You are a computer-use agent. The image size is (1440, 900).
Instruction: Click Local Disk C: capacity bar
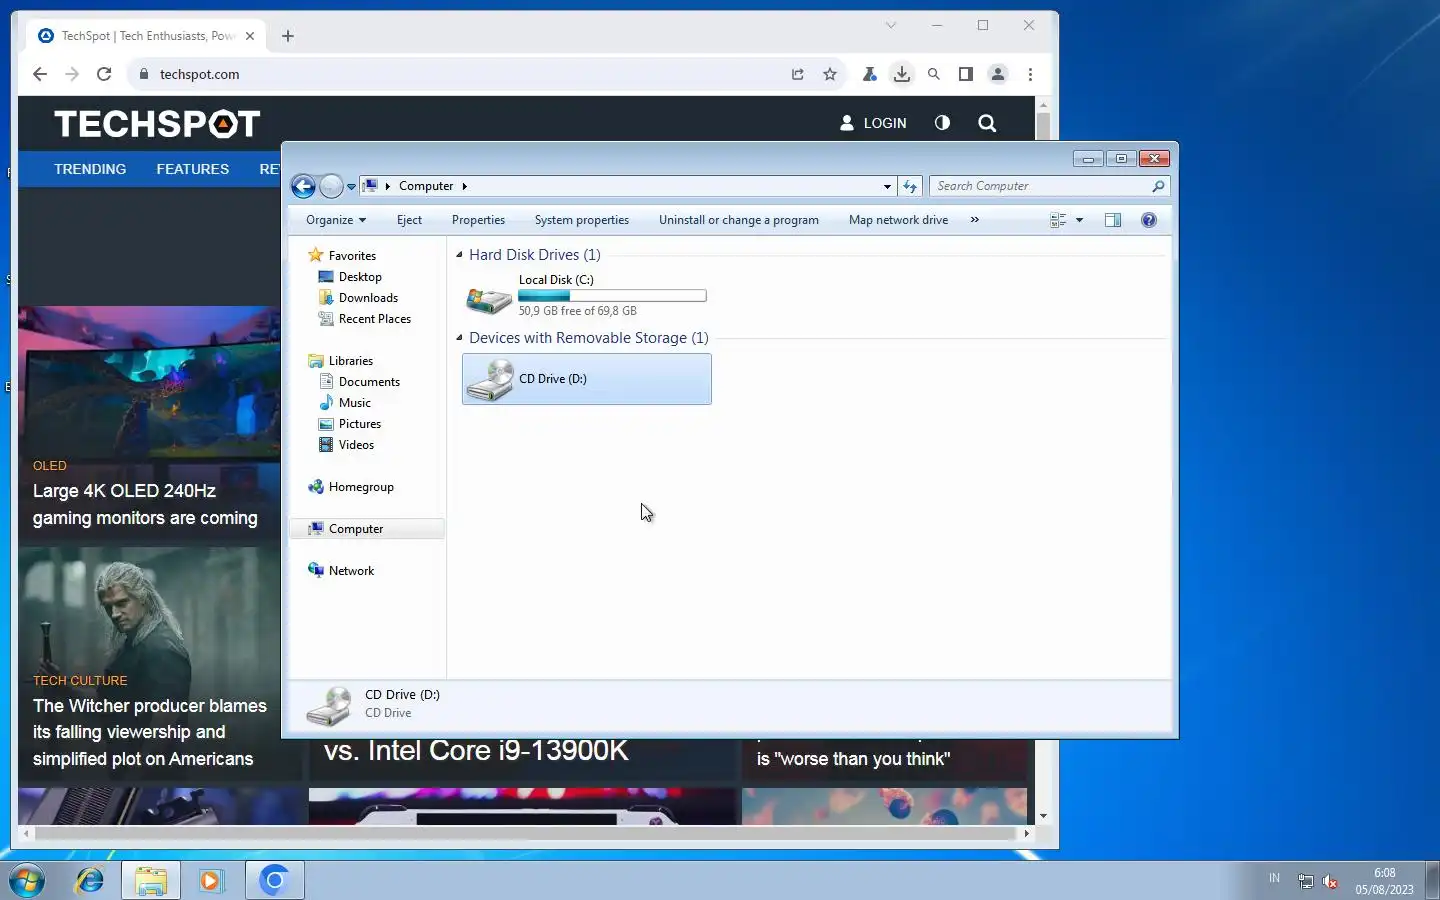[x=612, y=296]
